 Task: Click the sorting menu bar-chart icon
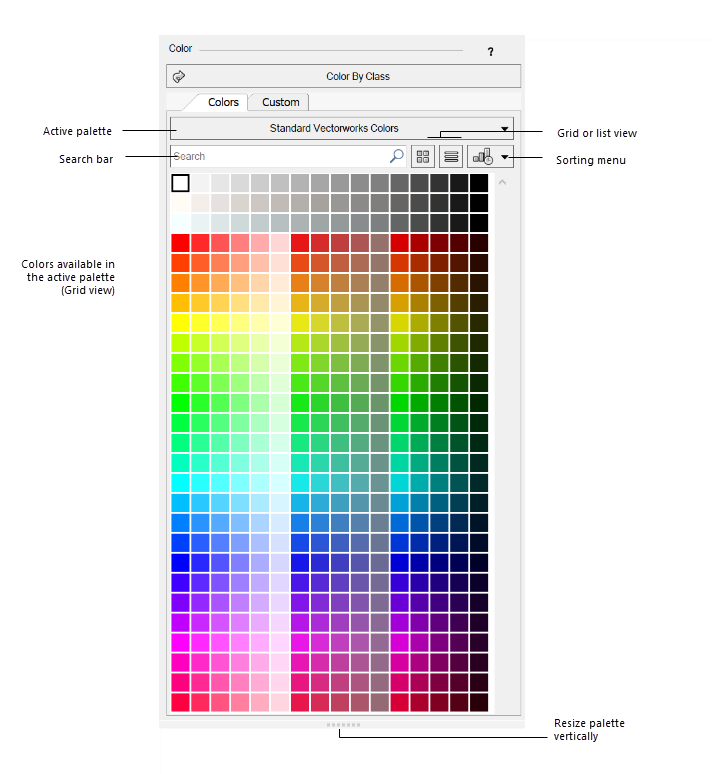[482, 156]
